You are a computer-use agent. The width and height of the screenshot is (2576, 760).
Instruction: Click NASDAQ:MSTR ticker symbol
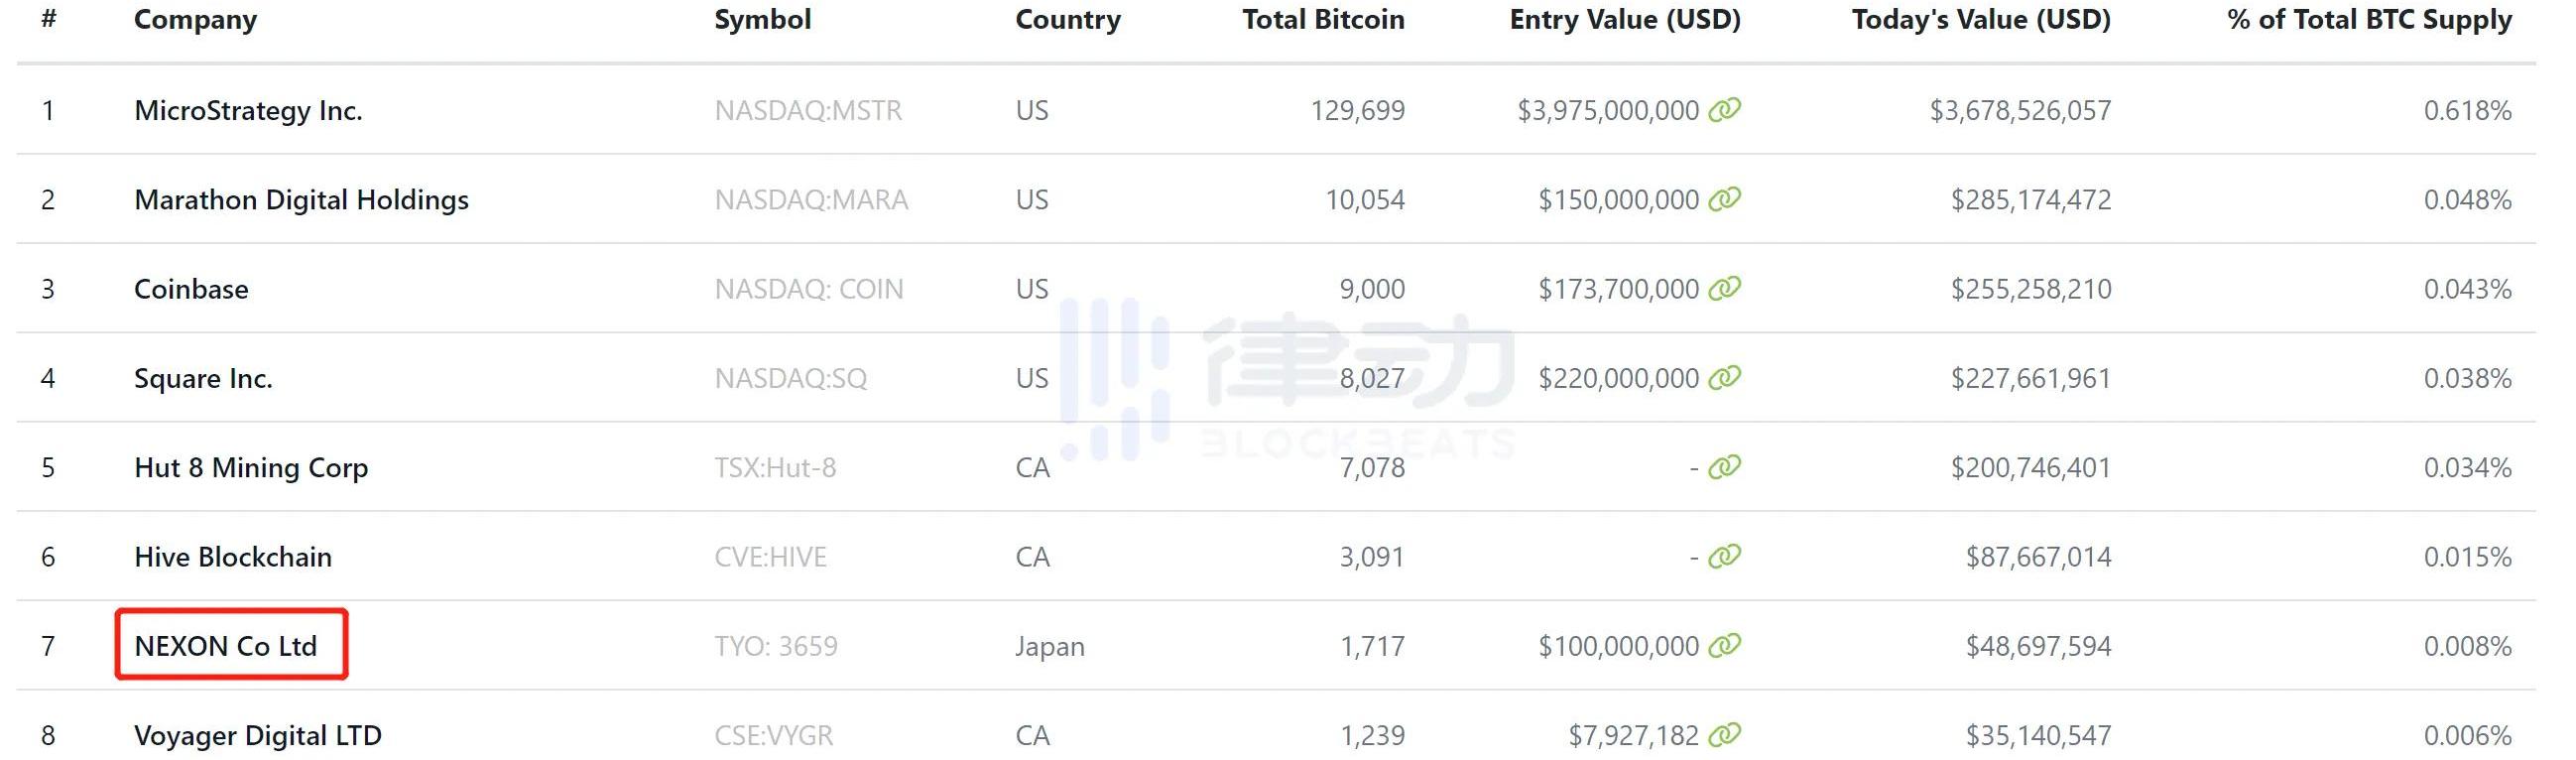[x=807, y=110]
